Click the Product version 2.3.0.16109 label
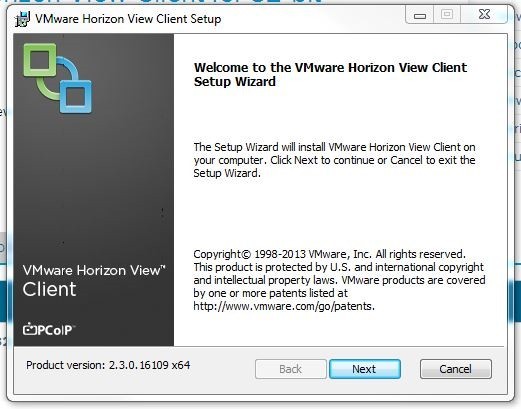 (108, 365)
